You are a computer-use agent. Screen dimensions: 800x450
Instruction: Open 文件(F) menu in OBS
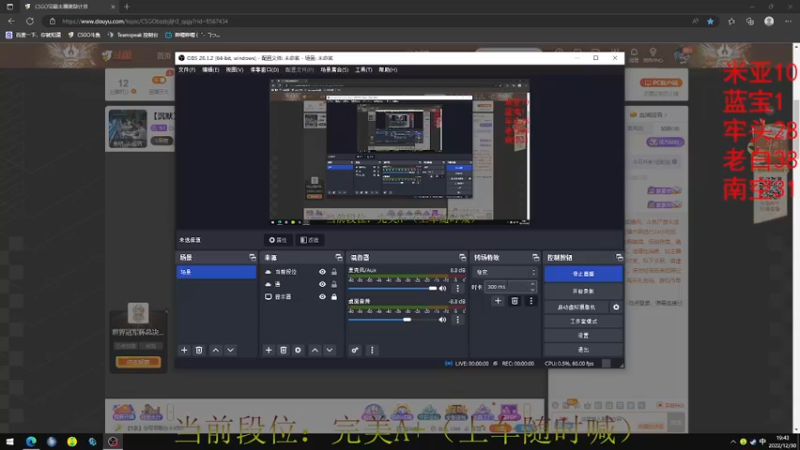click(x=187, y=70)
